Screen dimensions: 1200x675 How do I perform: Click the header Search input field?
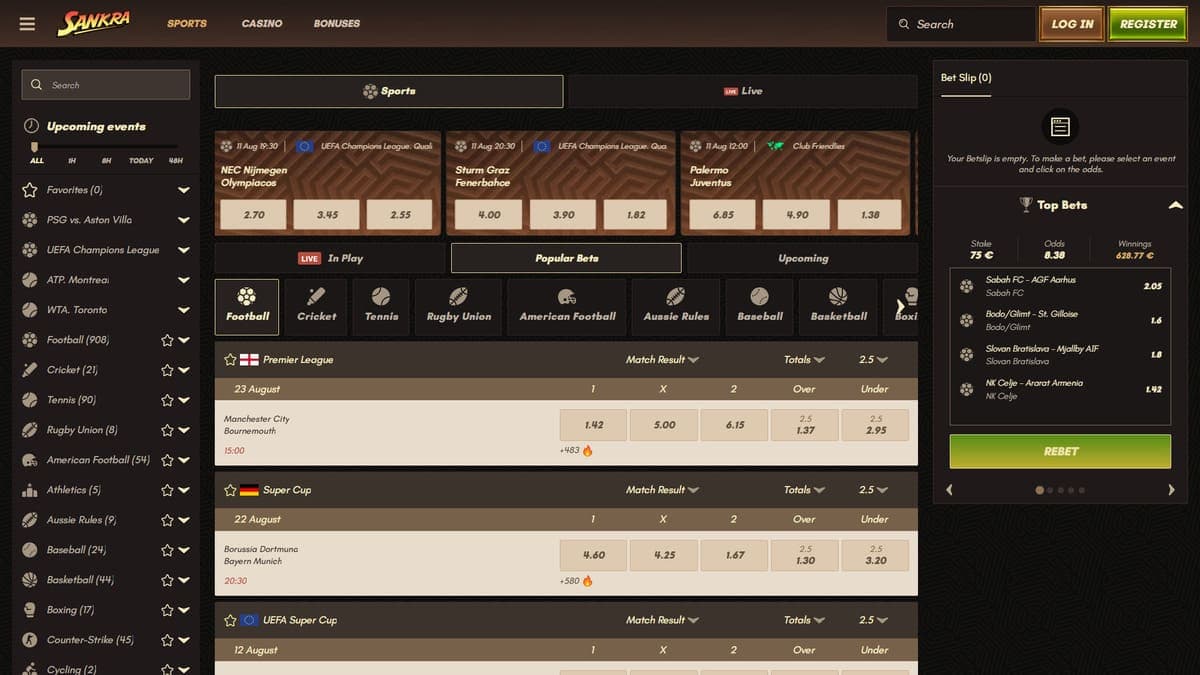click(x=961, y=24)
